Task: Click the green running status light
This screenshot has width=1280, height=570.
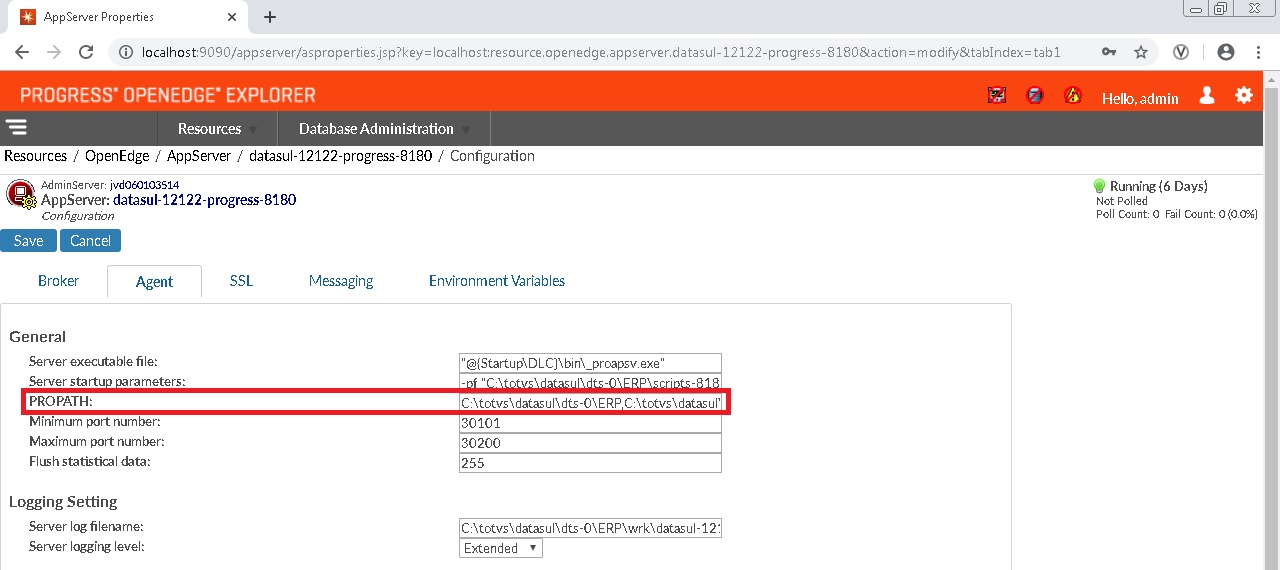Action: coord(1099,186)
